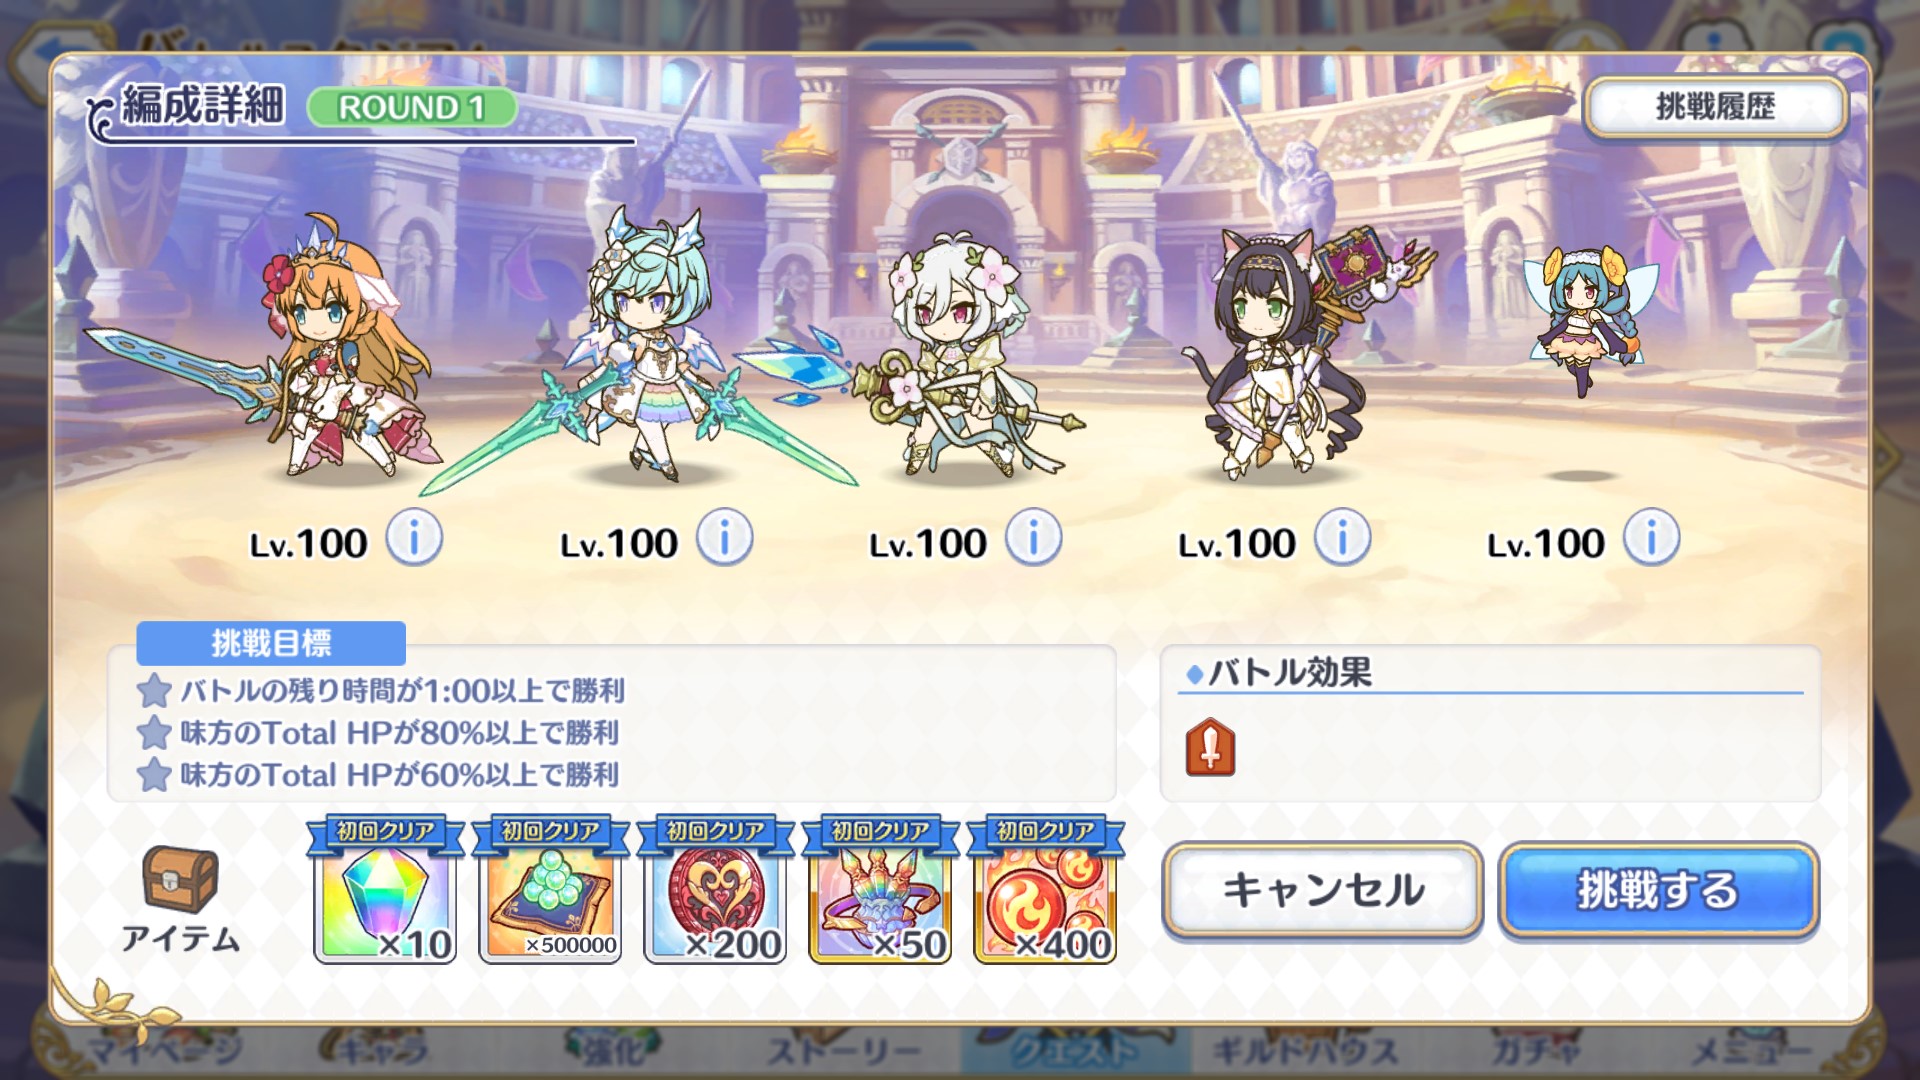Start the battle with 挑戦する
The image size is (1920, 1080).
pyautogui.click(x=1658, y=890)
